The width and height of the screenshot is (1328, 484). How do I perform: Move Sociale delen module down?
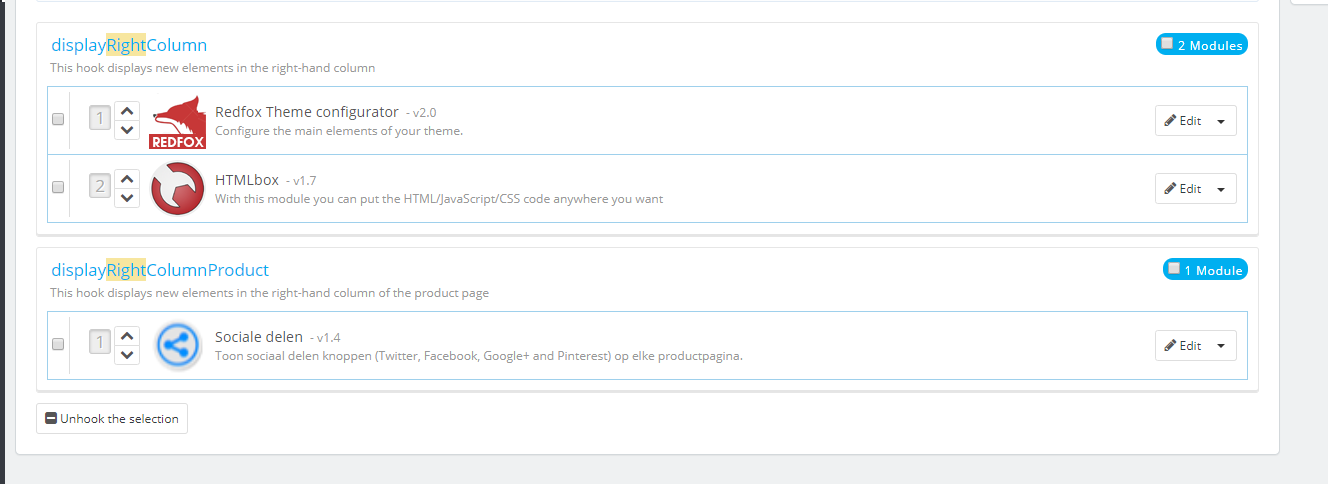127,354
